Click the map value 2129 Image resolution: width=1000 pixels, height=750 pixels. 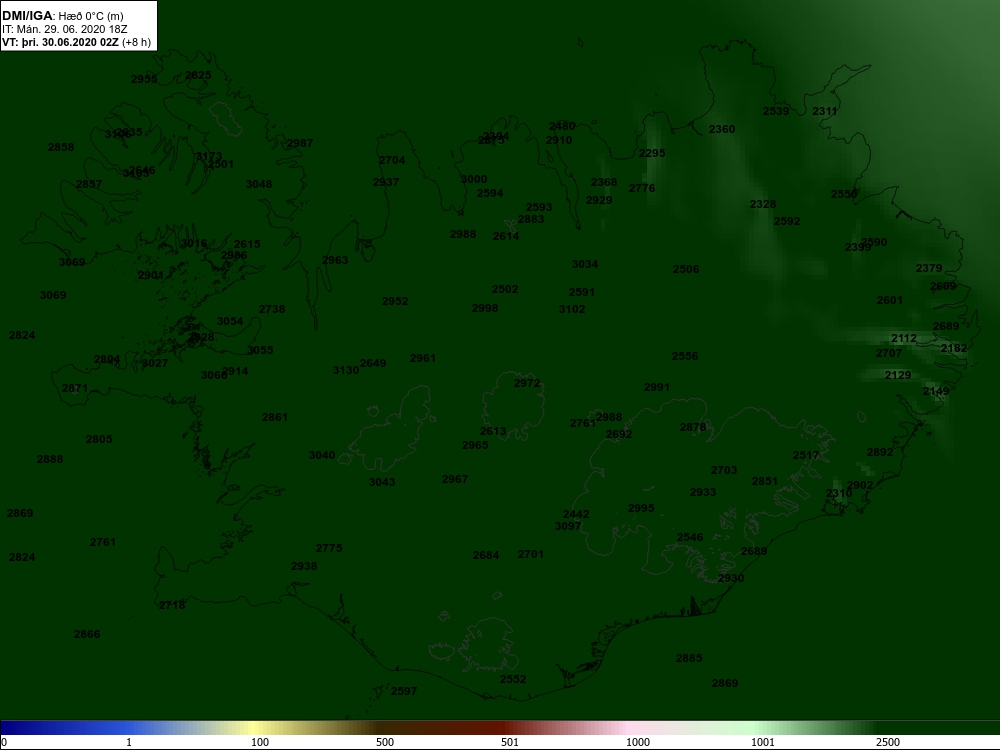point(898,376)
